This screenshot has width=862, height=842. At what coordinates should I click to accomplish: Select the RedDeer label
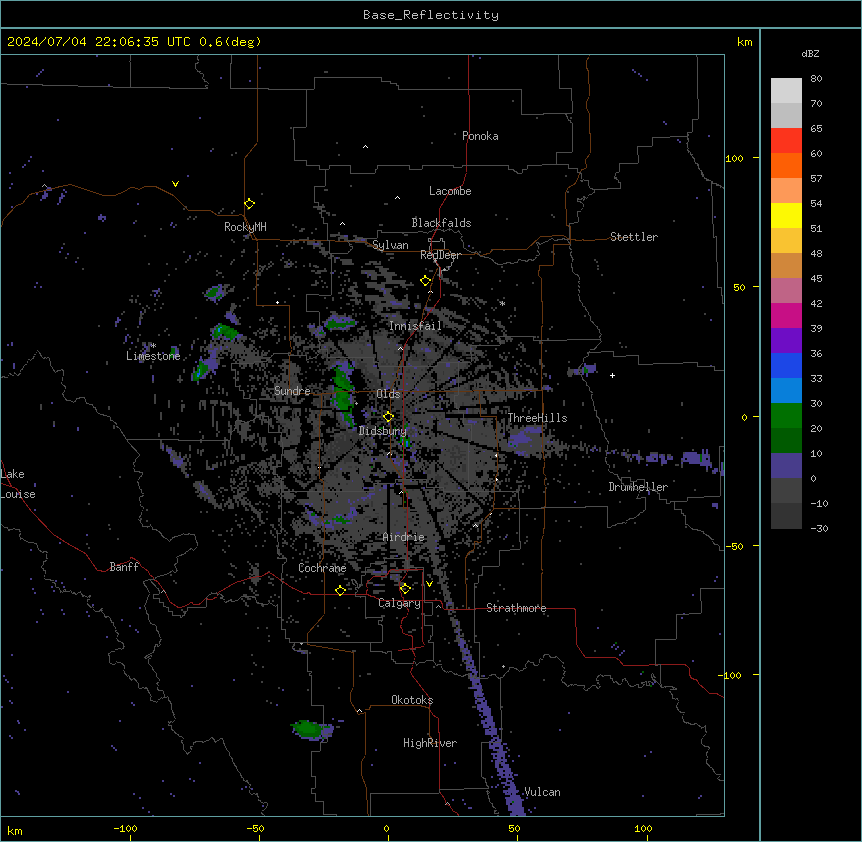[440, 255]
